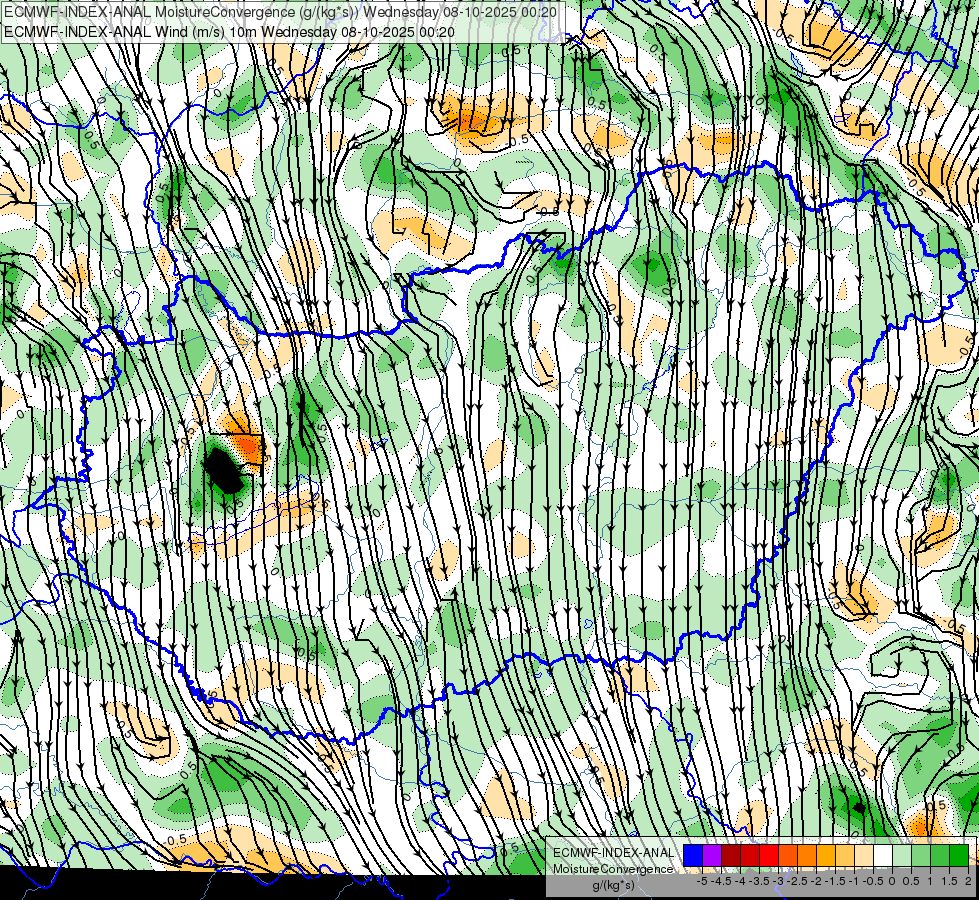
Task: Click the '-5' legend scale value
Action: pos(702,881)
